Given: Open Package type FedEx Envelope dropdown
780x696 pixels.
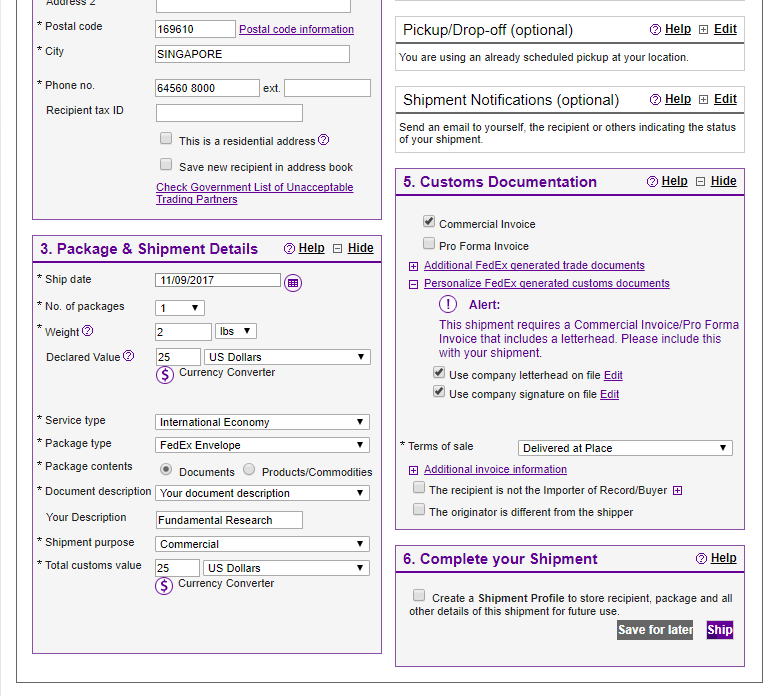Looking at the screenshot, I should click(262, 445).
